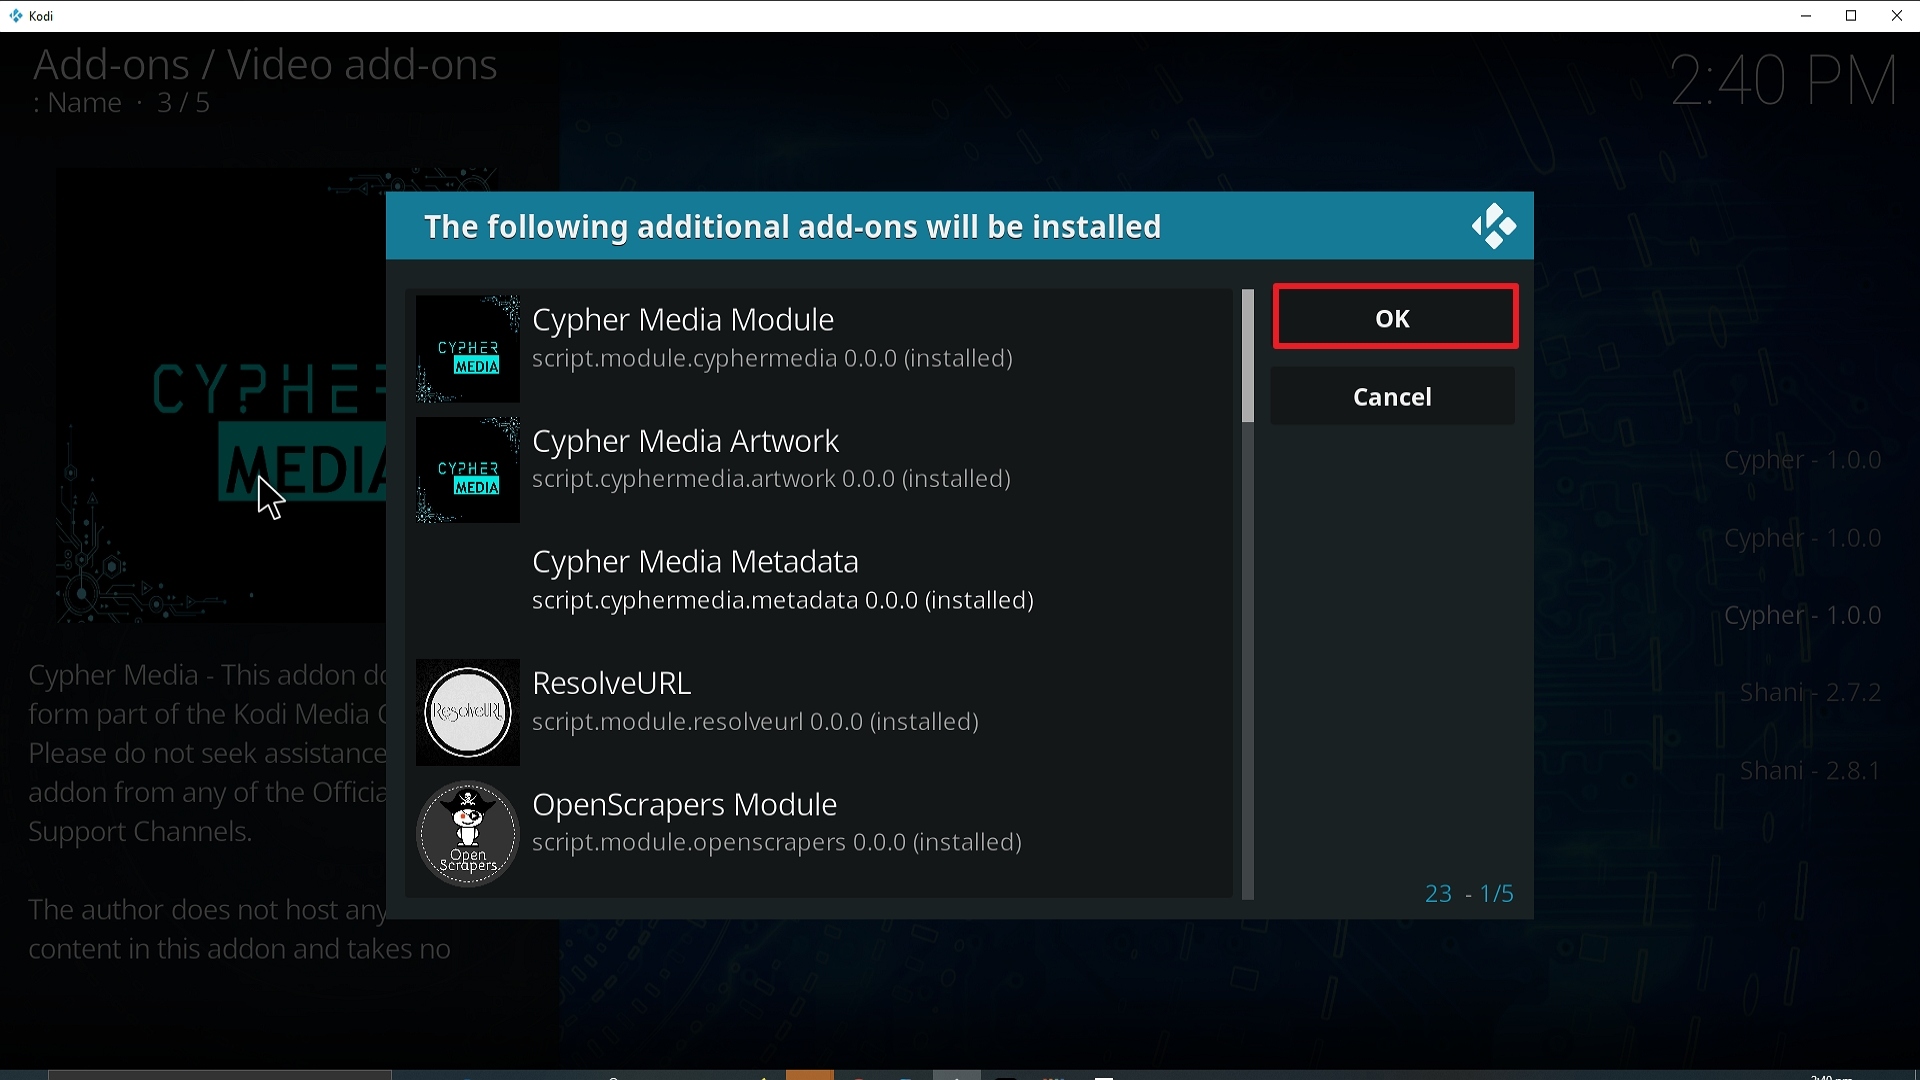Click the OpenScrapers pirate icon
The width and height of the screenshot is (1920, 1080).
(x=467, y=834)
